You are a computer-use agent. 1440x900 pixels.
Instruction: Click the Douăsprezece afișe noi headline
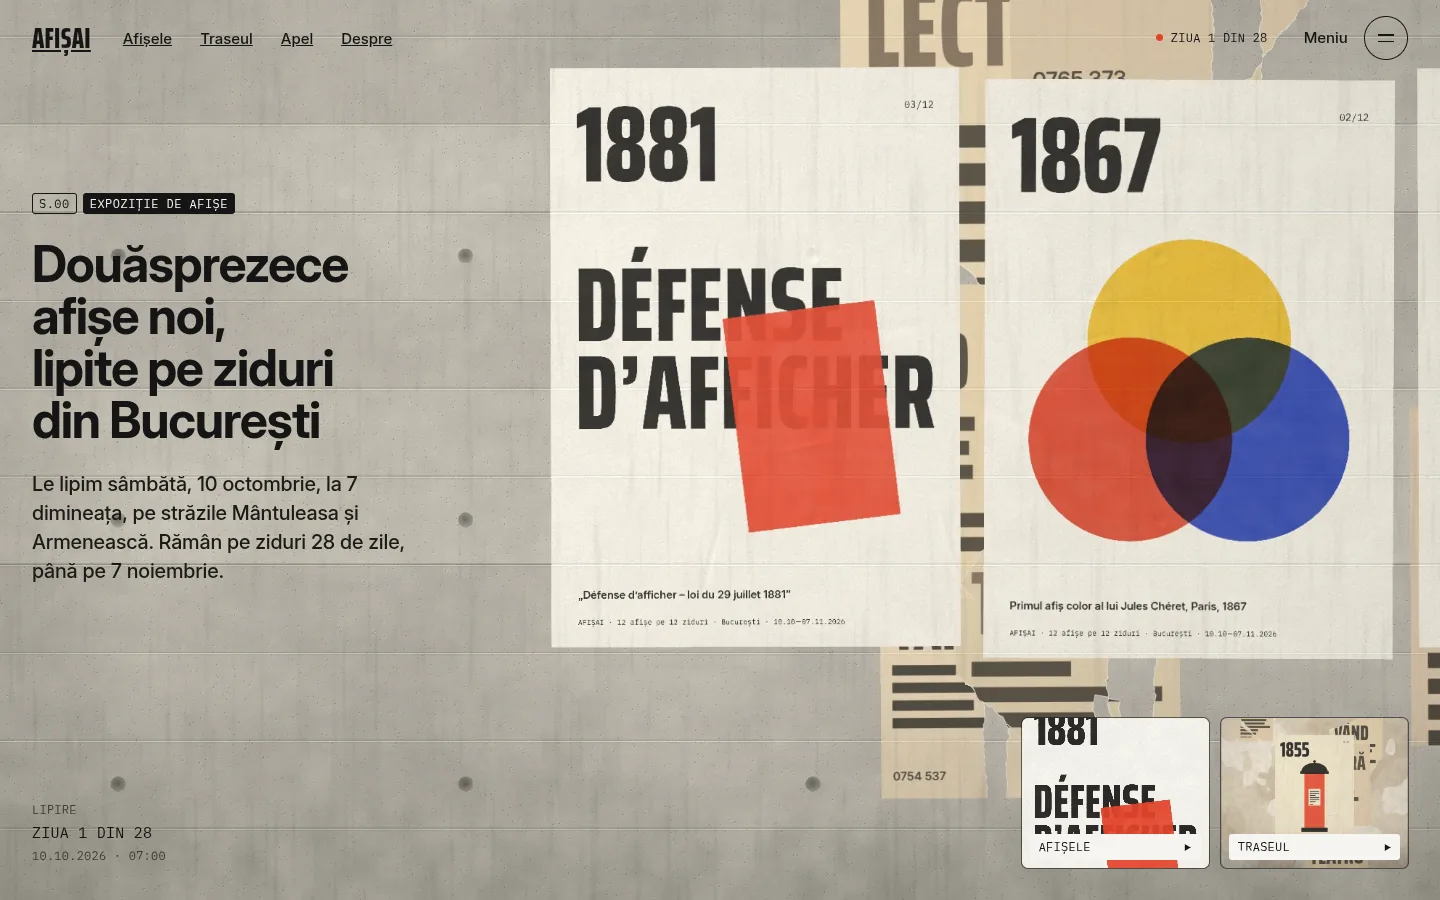point(190,342)
